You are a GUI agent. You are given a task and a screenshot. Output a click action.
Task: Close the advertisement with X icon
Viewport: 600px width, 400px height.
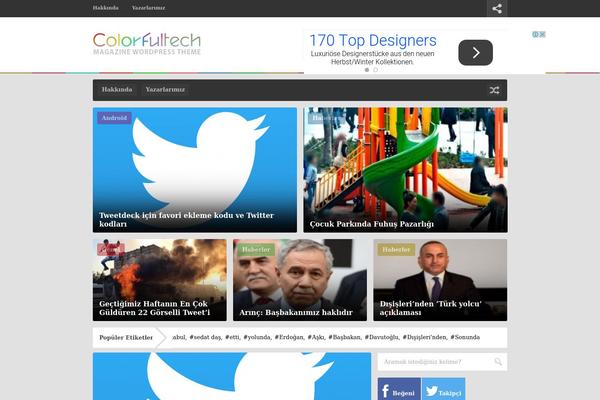(x=542, y=34)
